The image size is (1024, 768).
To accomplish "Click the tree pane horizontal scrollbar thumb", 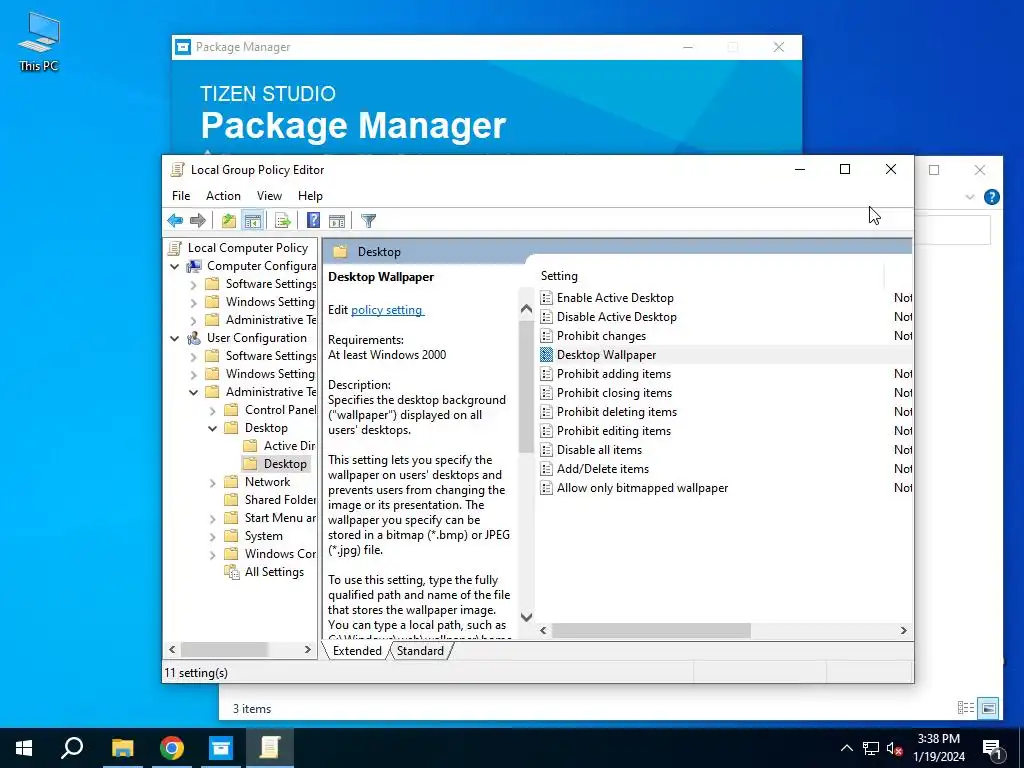I will [225, 650].
